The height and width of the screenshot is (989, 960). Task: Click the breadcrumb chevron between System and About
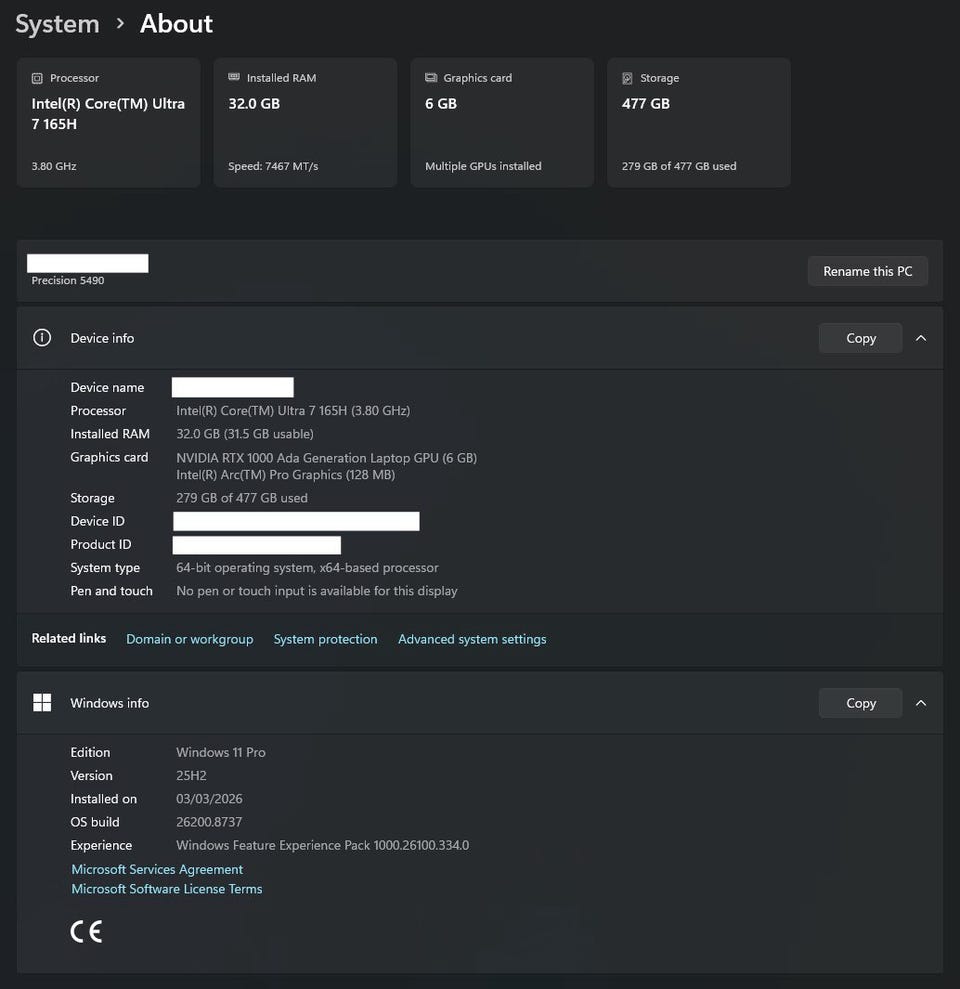click(120, 24)
